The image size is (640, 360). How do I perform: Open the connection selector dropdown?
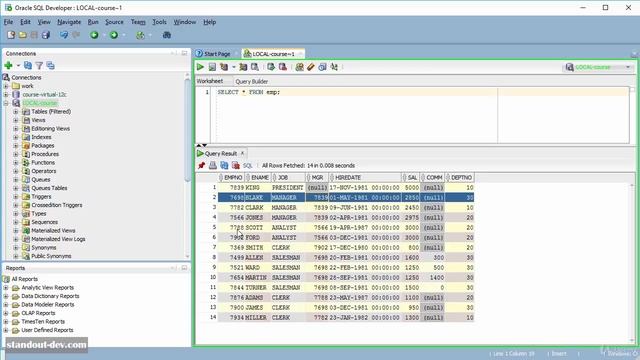(x=628, y=67)
